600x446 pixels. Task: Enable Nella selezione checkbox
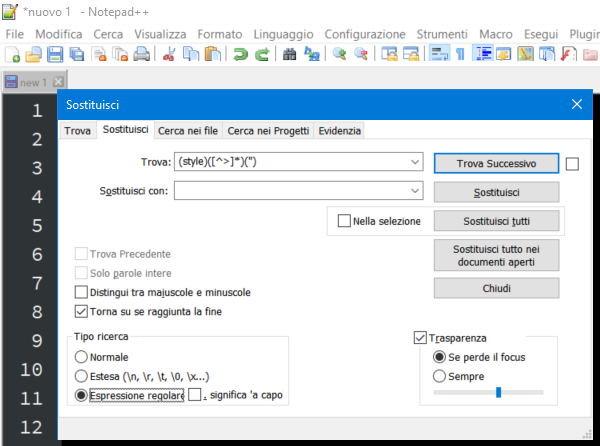tap(344, 221)
